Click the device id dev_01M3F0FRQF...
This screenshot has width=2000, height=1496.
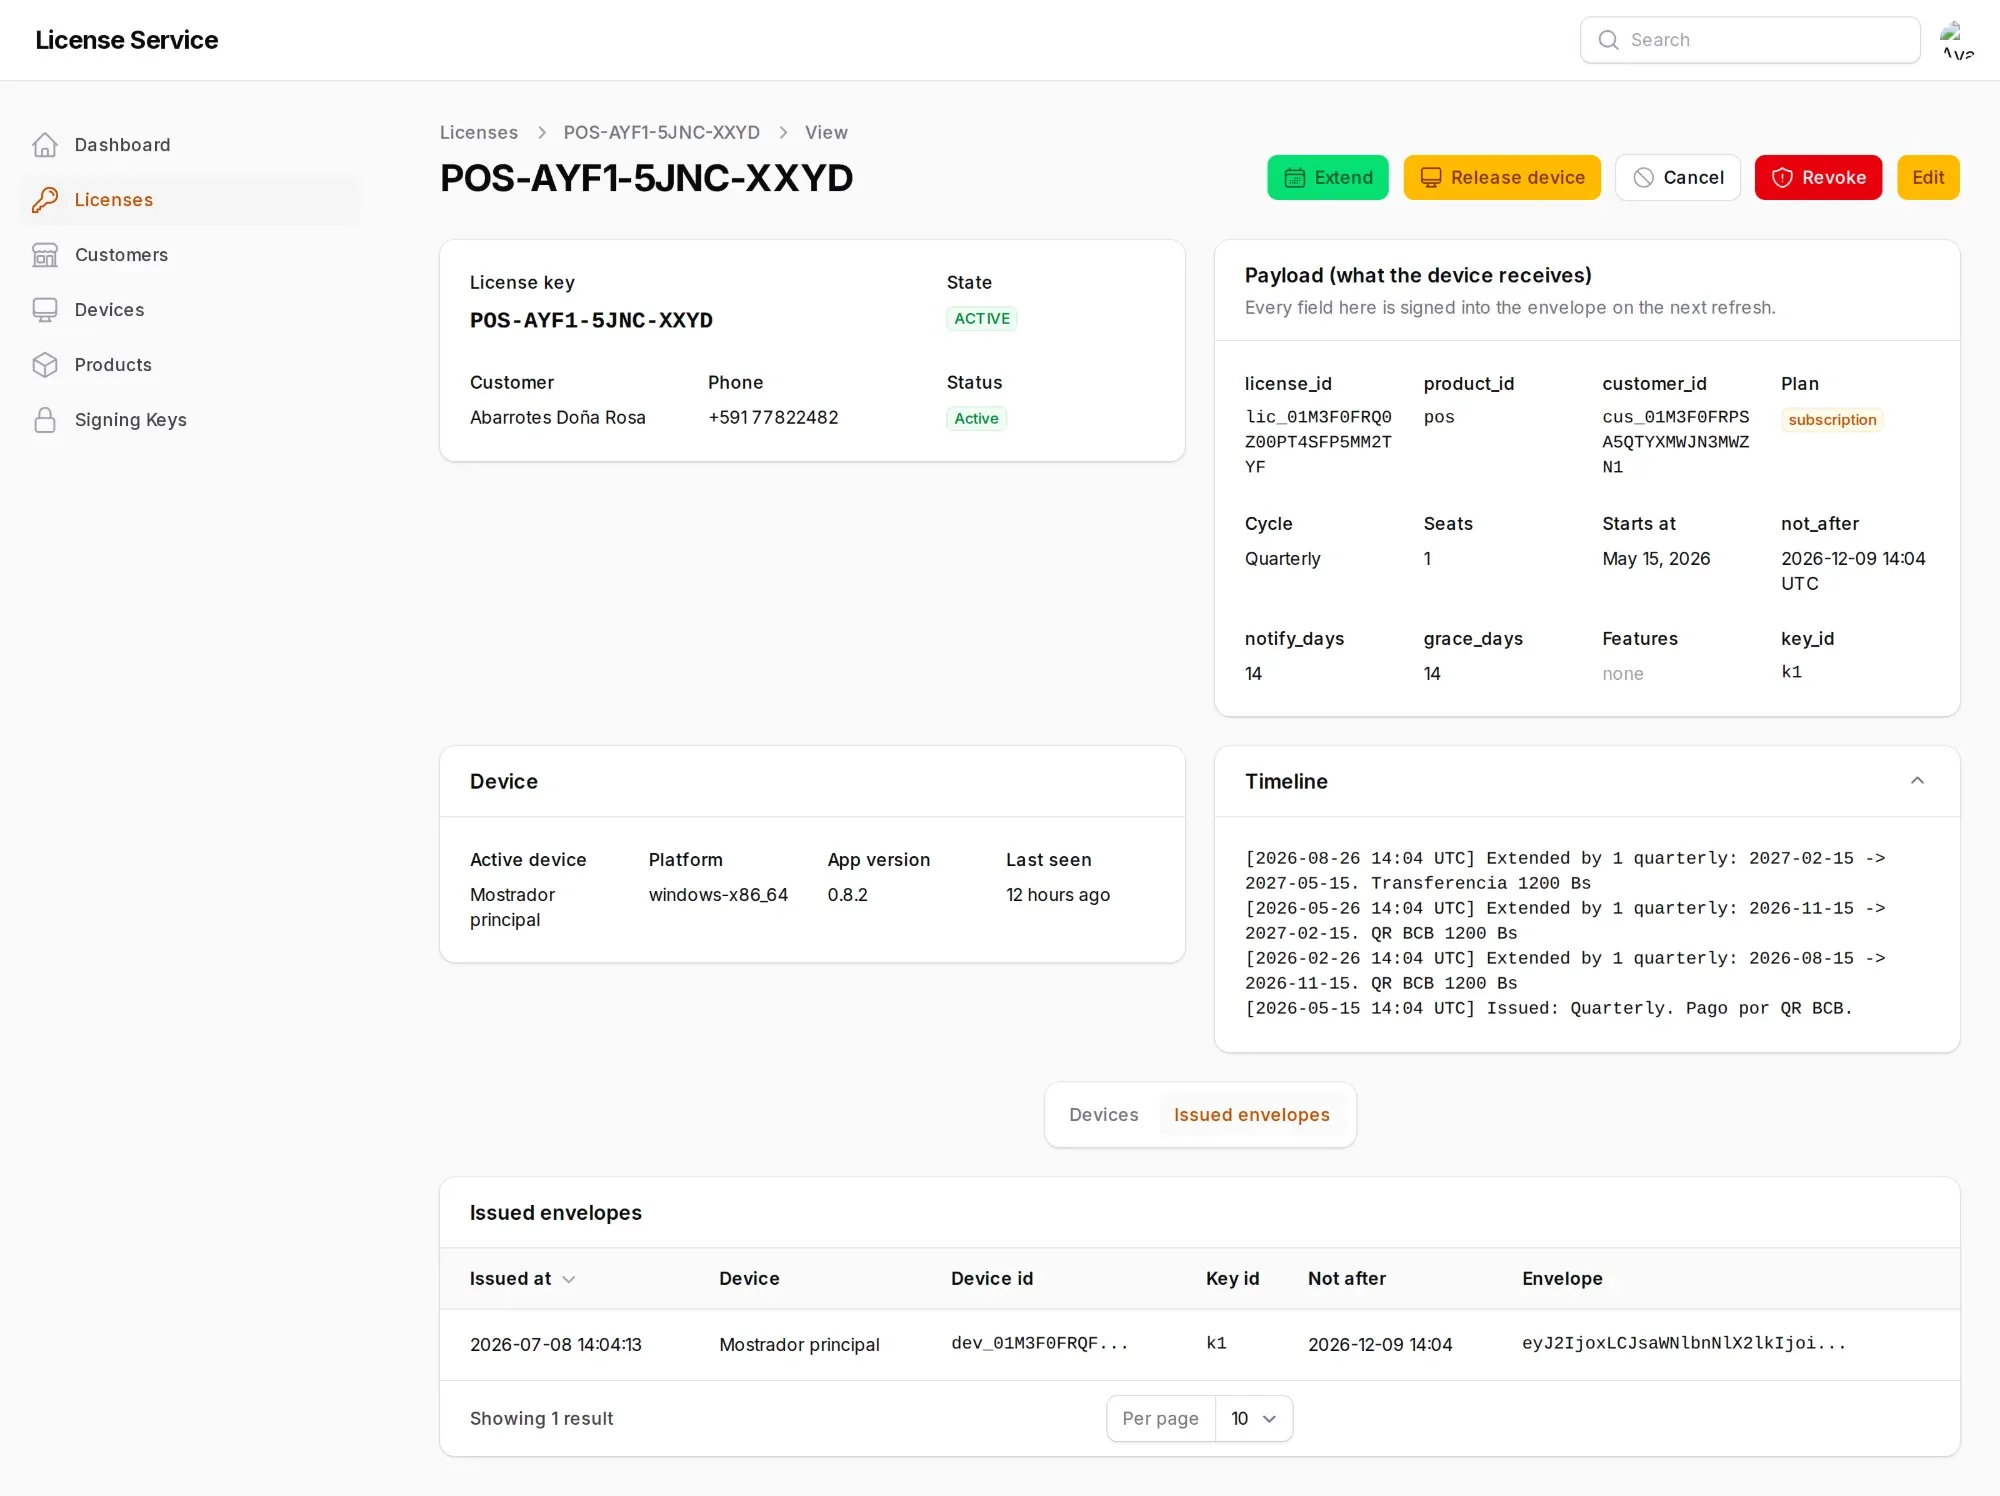point(1040,1344)
